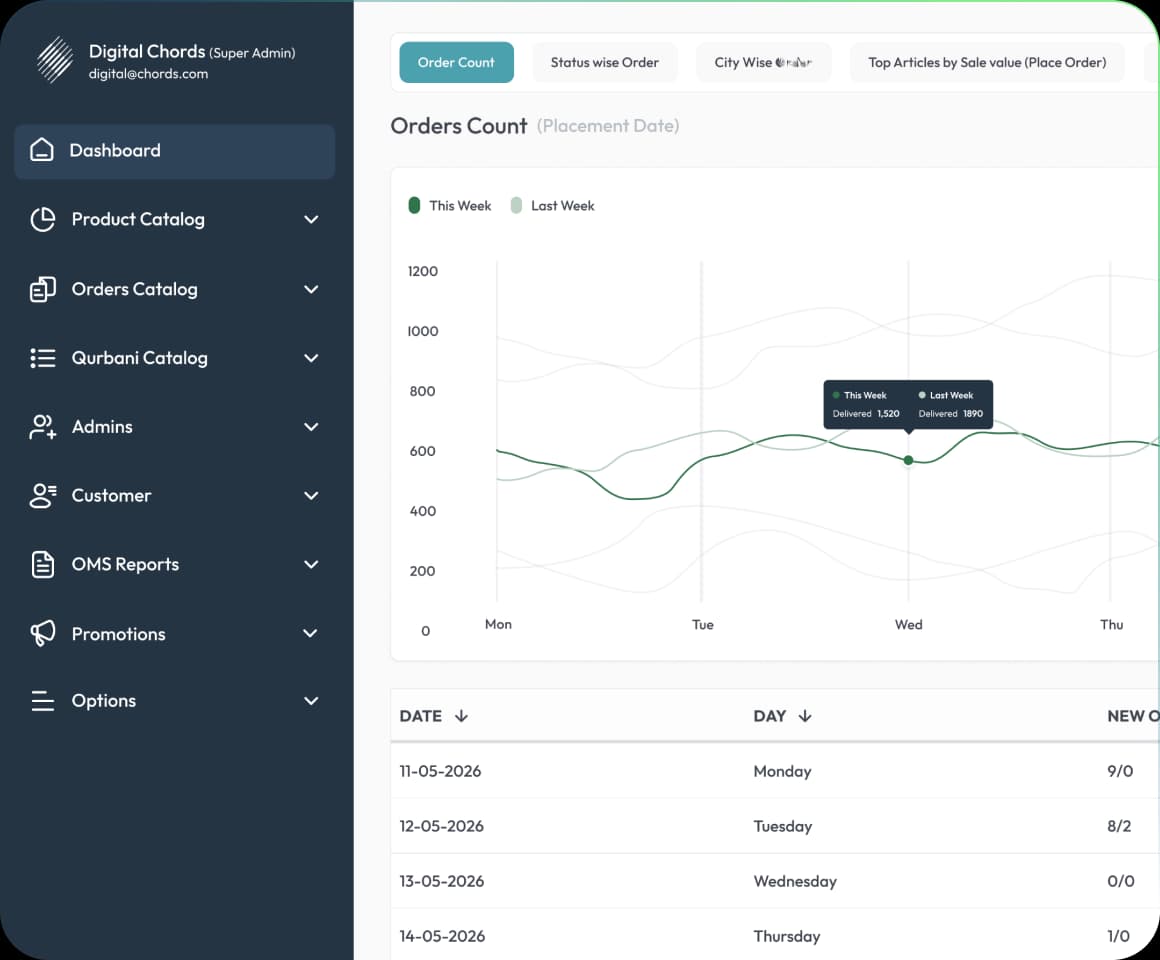
Task: Click the Delivered 1,520 tooltip value
Action: pos(866,413)
